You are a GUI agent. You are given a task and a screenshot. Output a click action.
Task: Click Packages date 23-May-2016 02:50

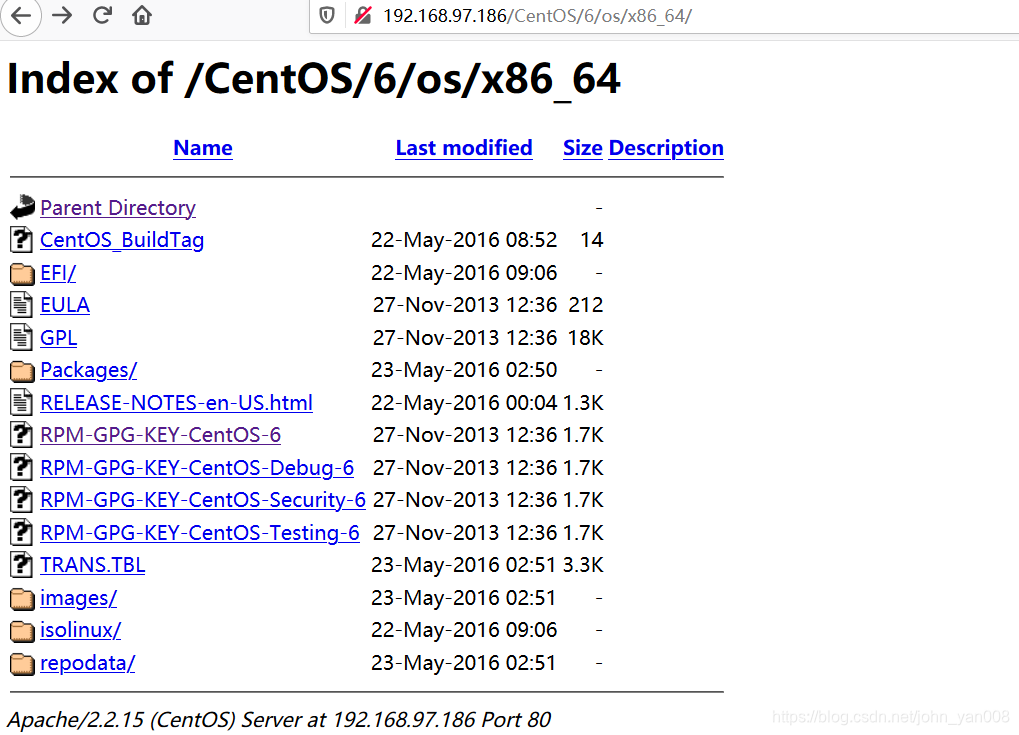(464, 370)
